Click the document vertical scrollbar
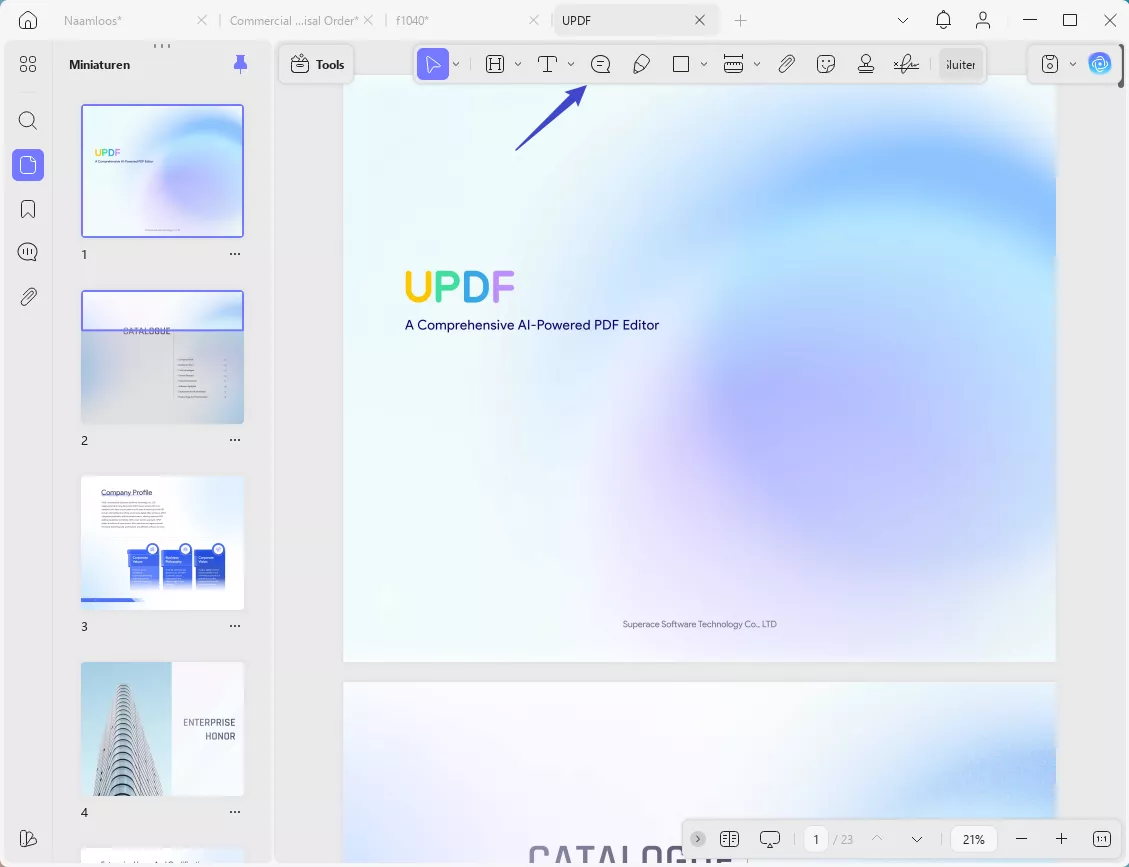The height and width of the screenshot is (867, 1129). point(1120,66)
